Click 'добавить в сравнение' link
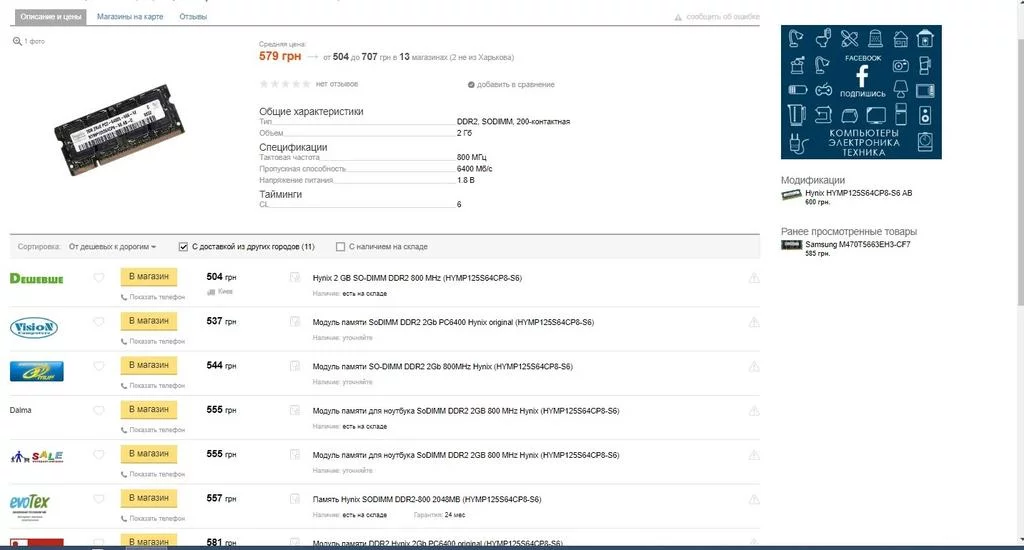 (511, 85)
